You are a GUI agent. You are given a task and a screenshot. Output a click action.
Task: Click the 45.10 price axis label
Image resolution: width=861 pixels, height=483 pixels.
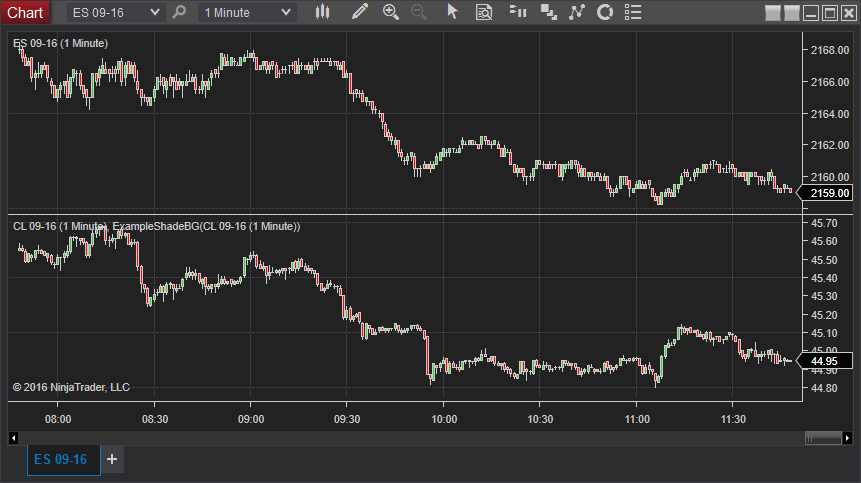tap(824, 333)
